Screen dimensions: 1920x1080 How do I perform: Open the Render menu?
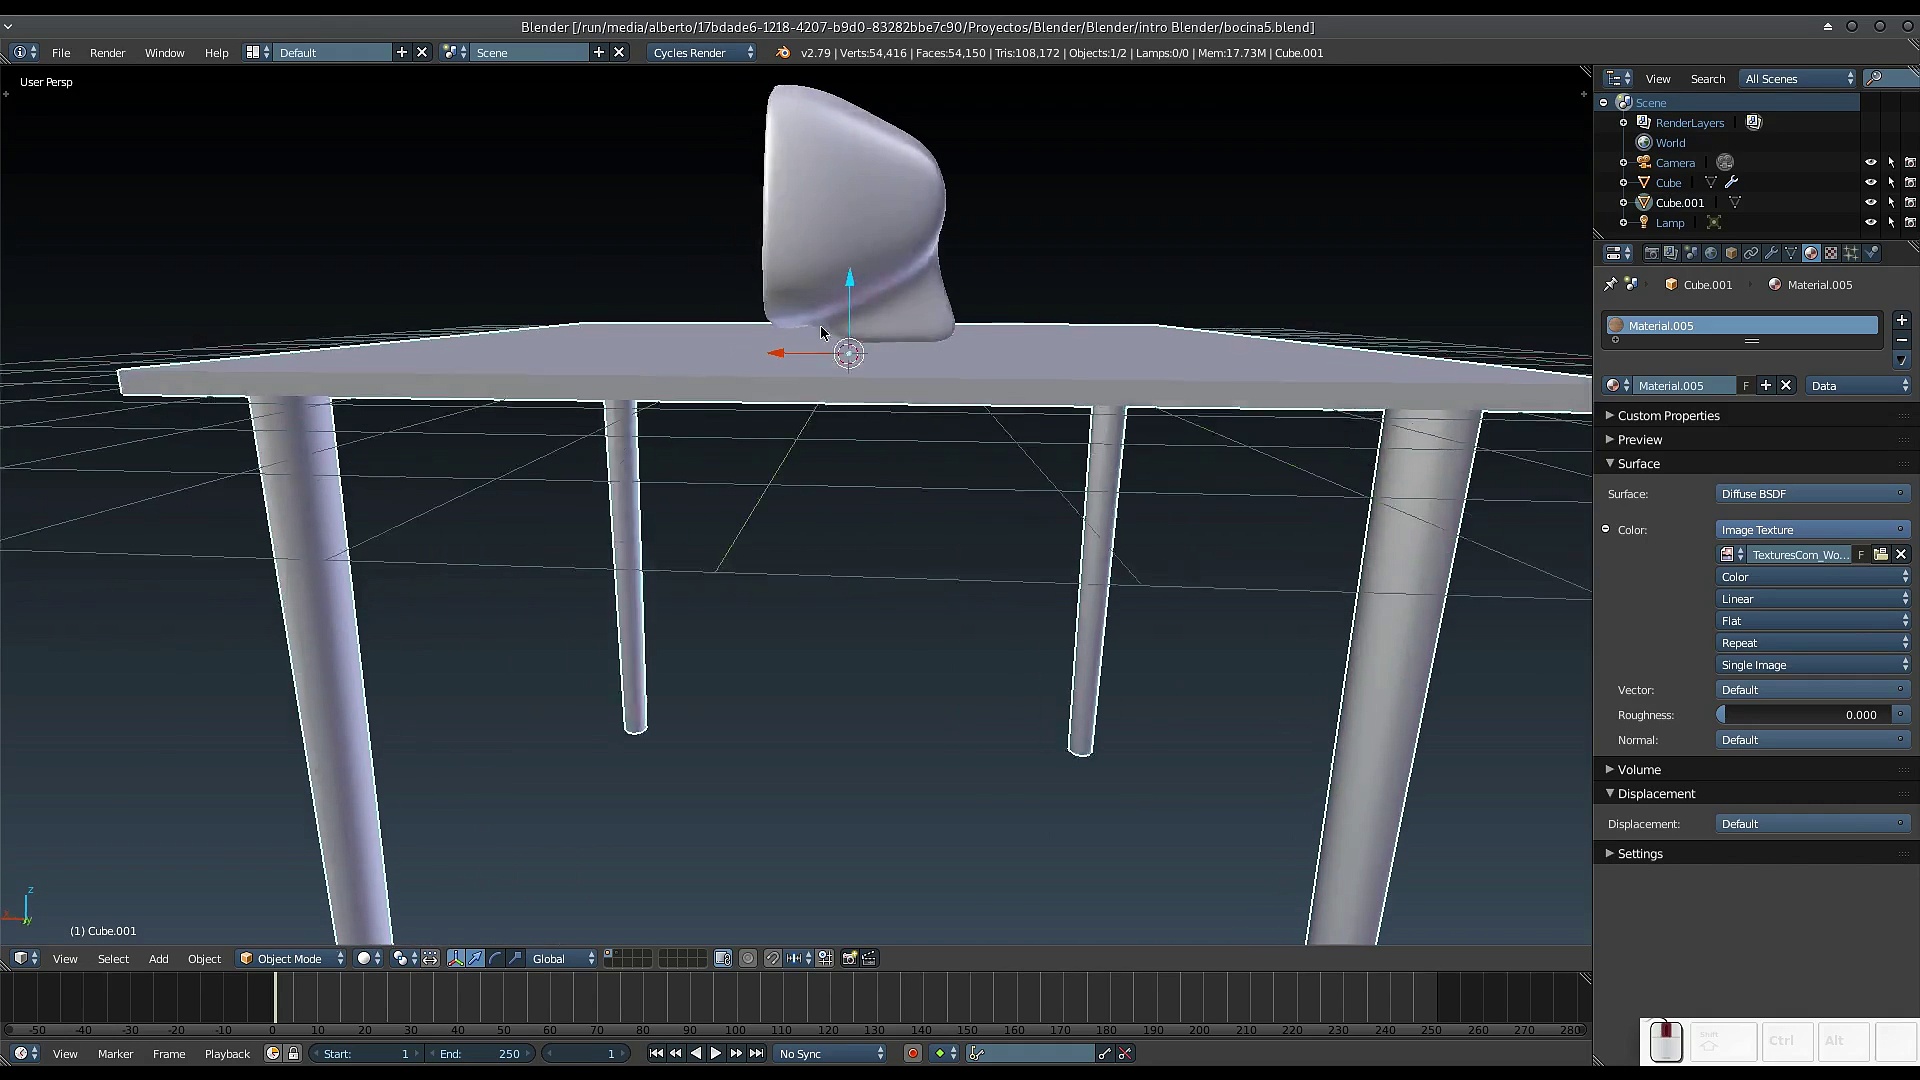107,53
